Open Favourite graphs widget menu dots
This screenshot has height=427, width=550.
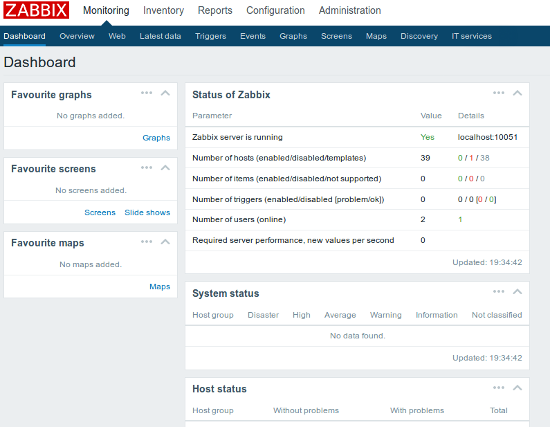[147, 93]
